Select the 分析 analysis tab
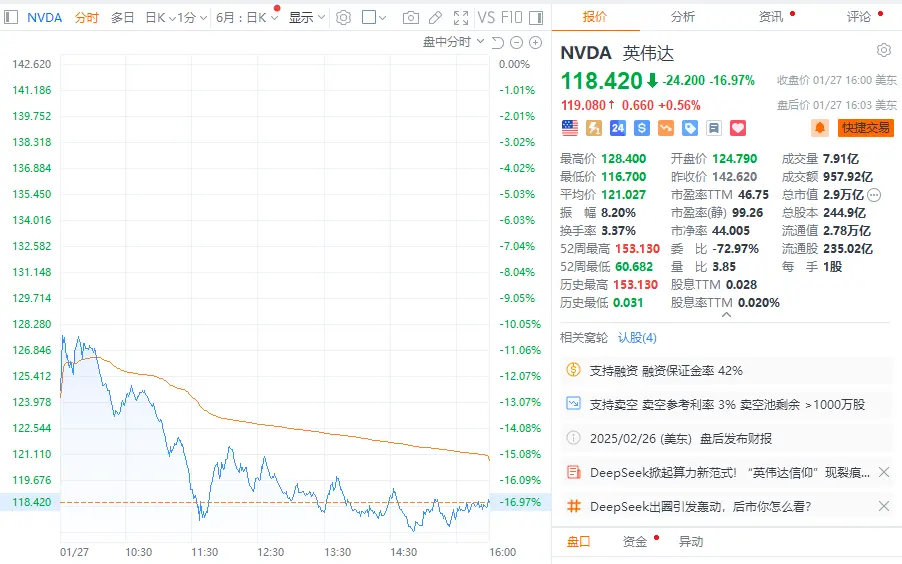The height and width of the screenshot is (564, 902). [683, 17]
